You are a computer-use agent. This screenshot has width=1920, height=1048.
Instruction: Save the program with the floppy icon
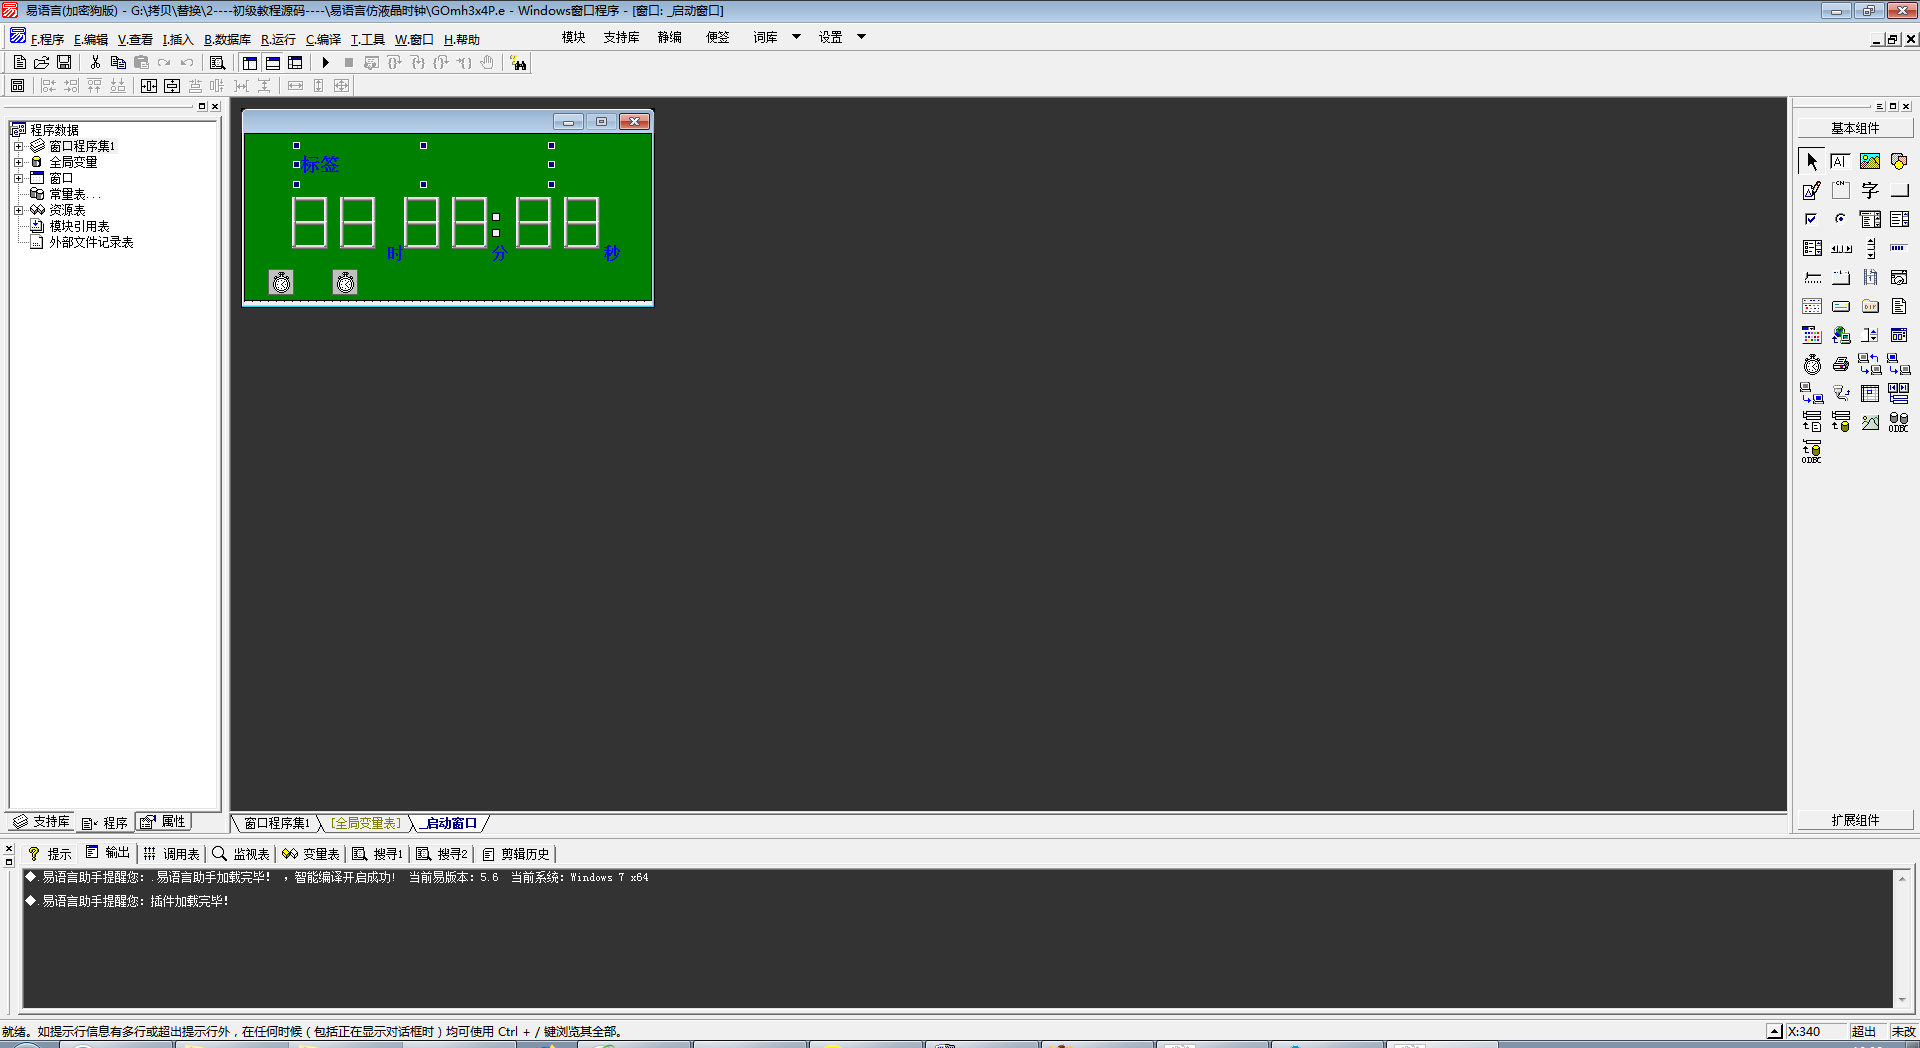click(x=64, y=62)
